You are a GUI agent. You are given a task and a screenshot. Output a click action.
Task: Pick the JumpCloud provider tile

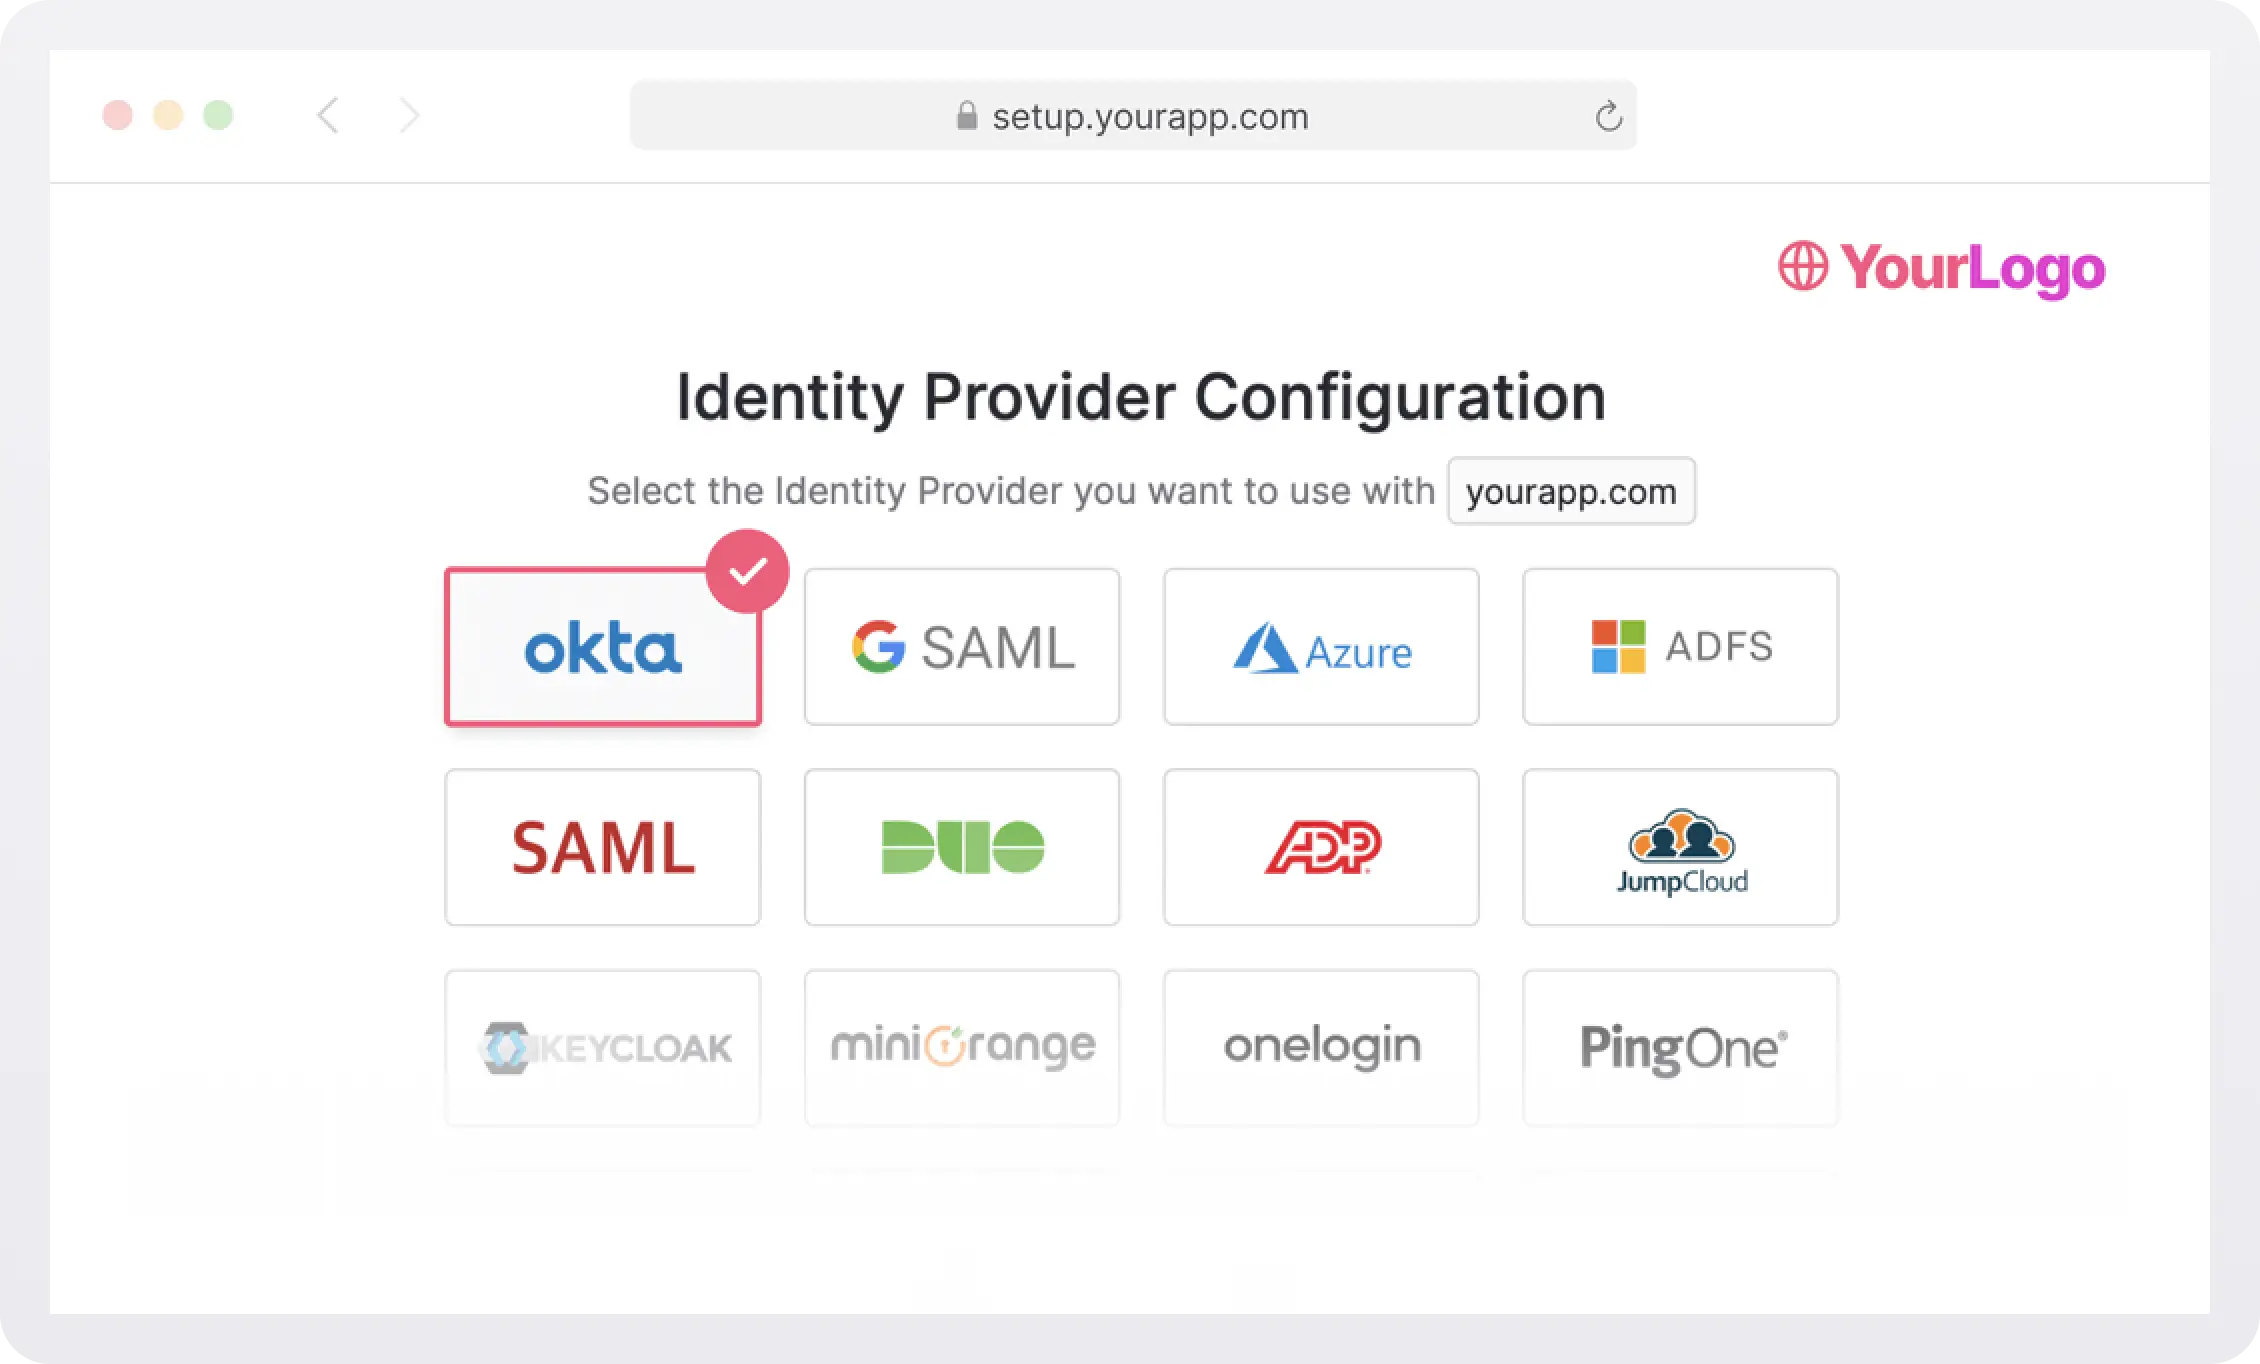tap(1680, 848)
